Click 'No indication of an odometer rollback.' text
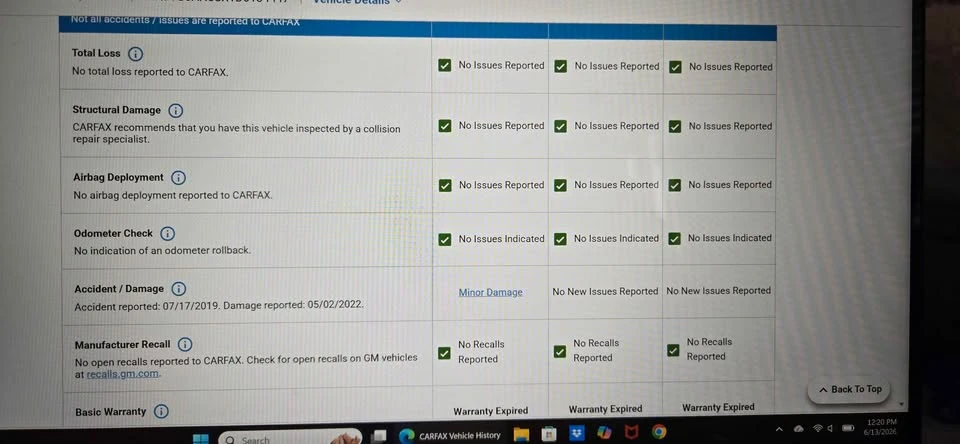This screenshot has width=960, height=444. coord(162,250)
